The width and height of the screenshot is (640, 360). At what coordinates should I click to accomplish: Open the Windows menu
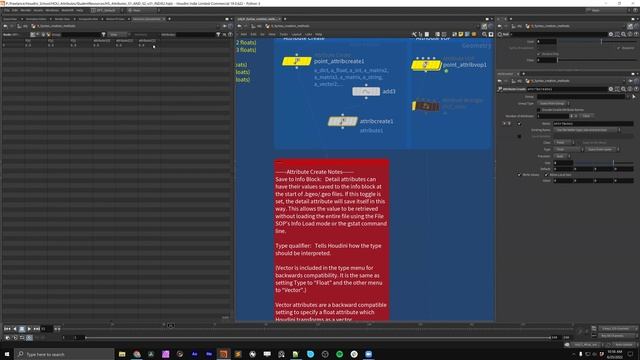[x=52, y=10]
